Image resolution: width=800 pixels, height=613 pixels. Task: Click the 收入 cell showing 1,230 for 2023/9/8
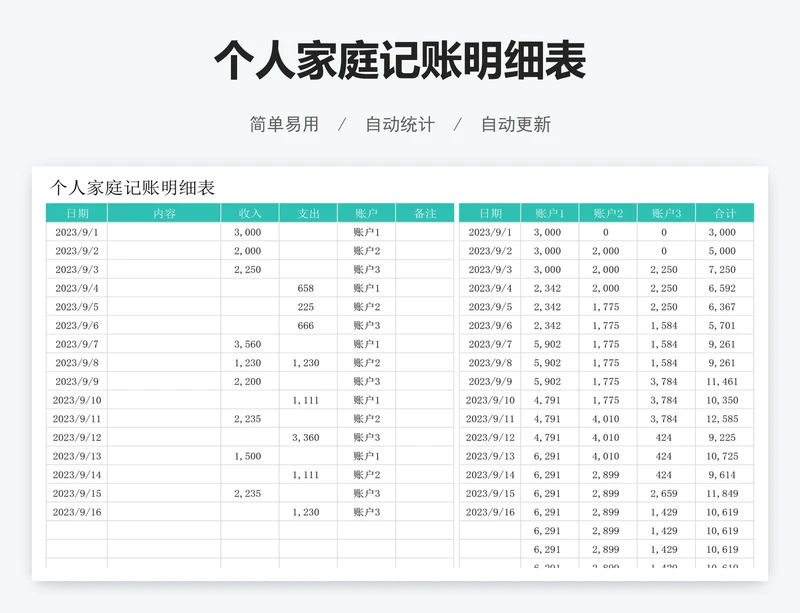[x=248, y=363]
